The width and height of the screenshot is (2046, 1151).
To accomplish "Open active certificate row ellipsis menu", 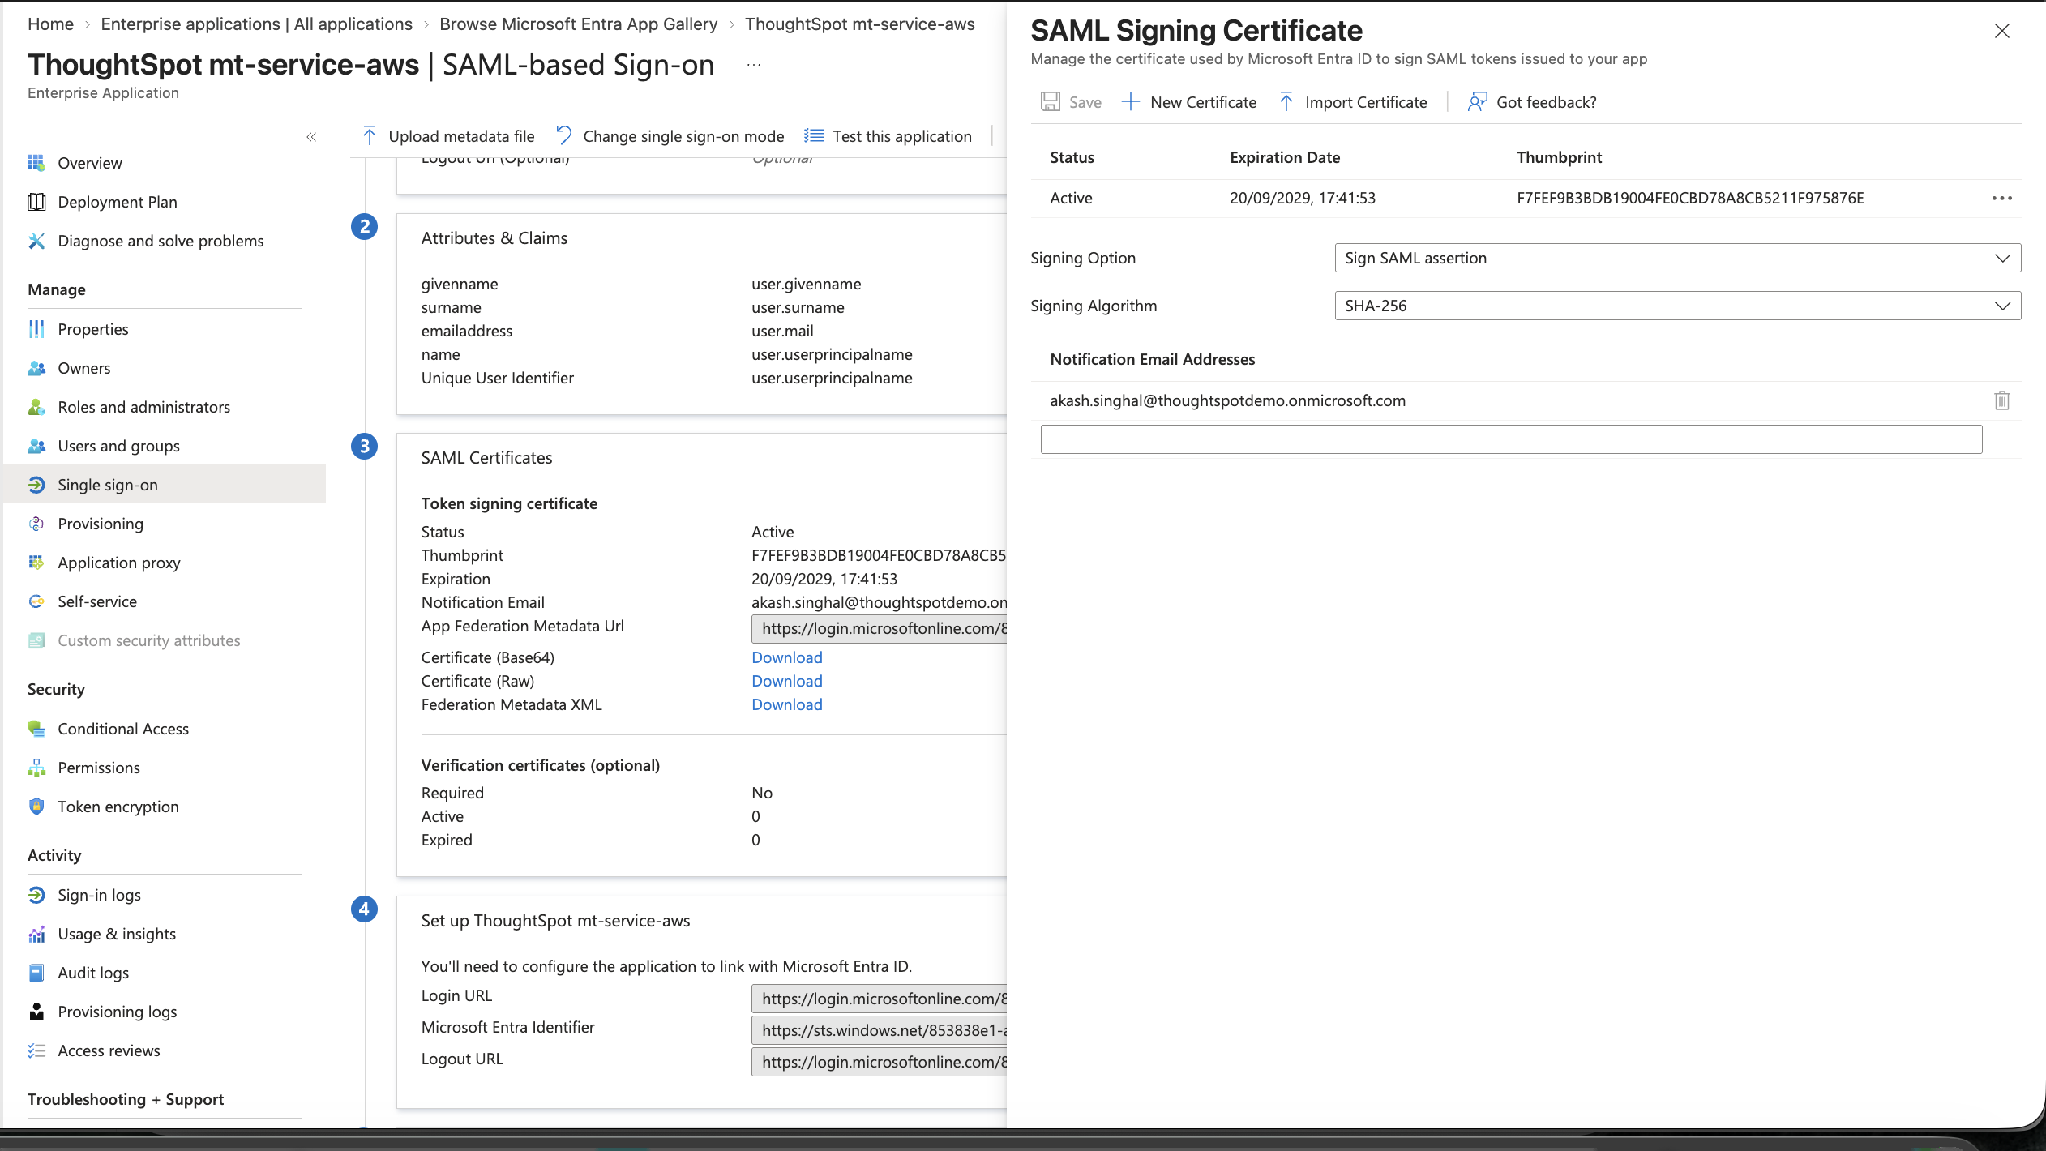I will tap(2002, 198).
